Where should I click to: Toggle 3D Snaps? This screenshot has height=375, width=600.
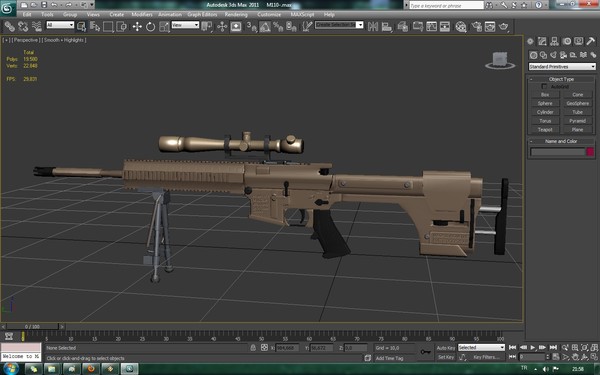click(x=251, y=26)
